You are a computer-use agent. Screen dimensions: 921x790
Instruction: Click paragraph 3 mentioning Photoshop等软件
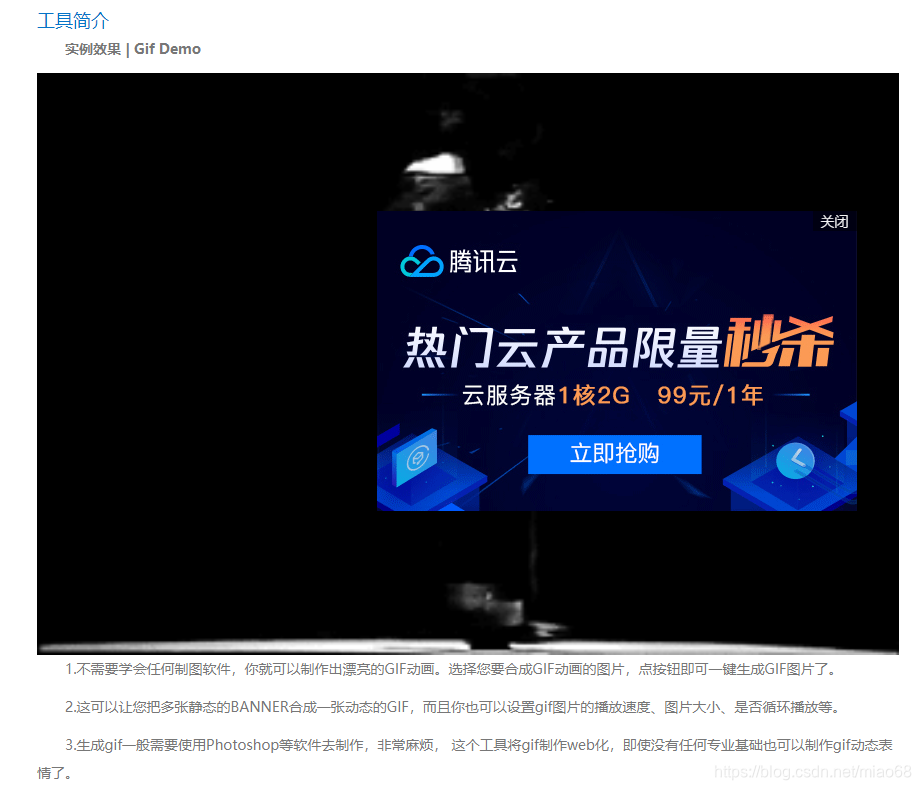point(465,758)
